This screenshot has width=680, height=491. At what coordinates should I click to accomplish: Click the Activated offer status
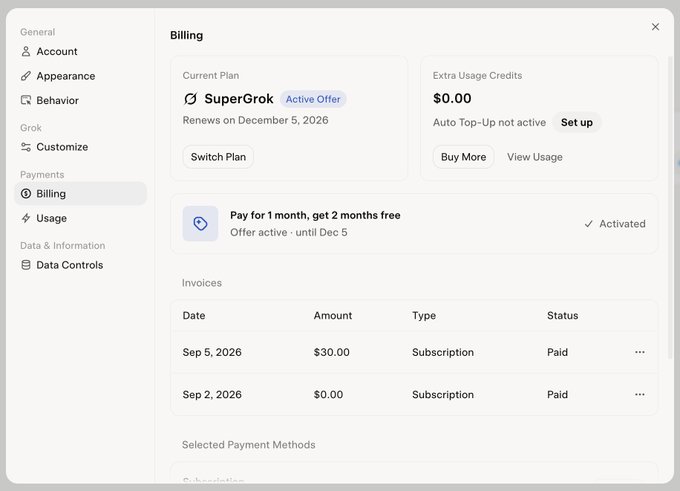(x=615, y=224)
